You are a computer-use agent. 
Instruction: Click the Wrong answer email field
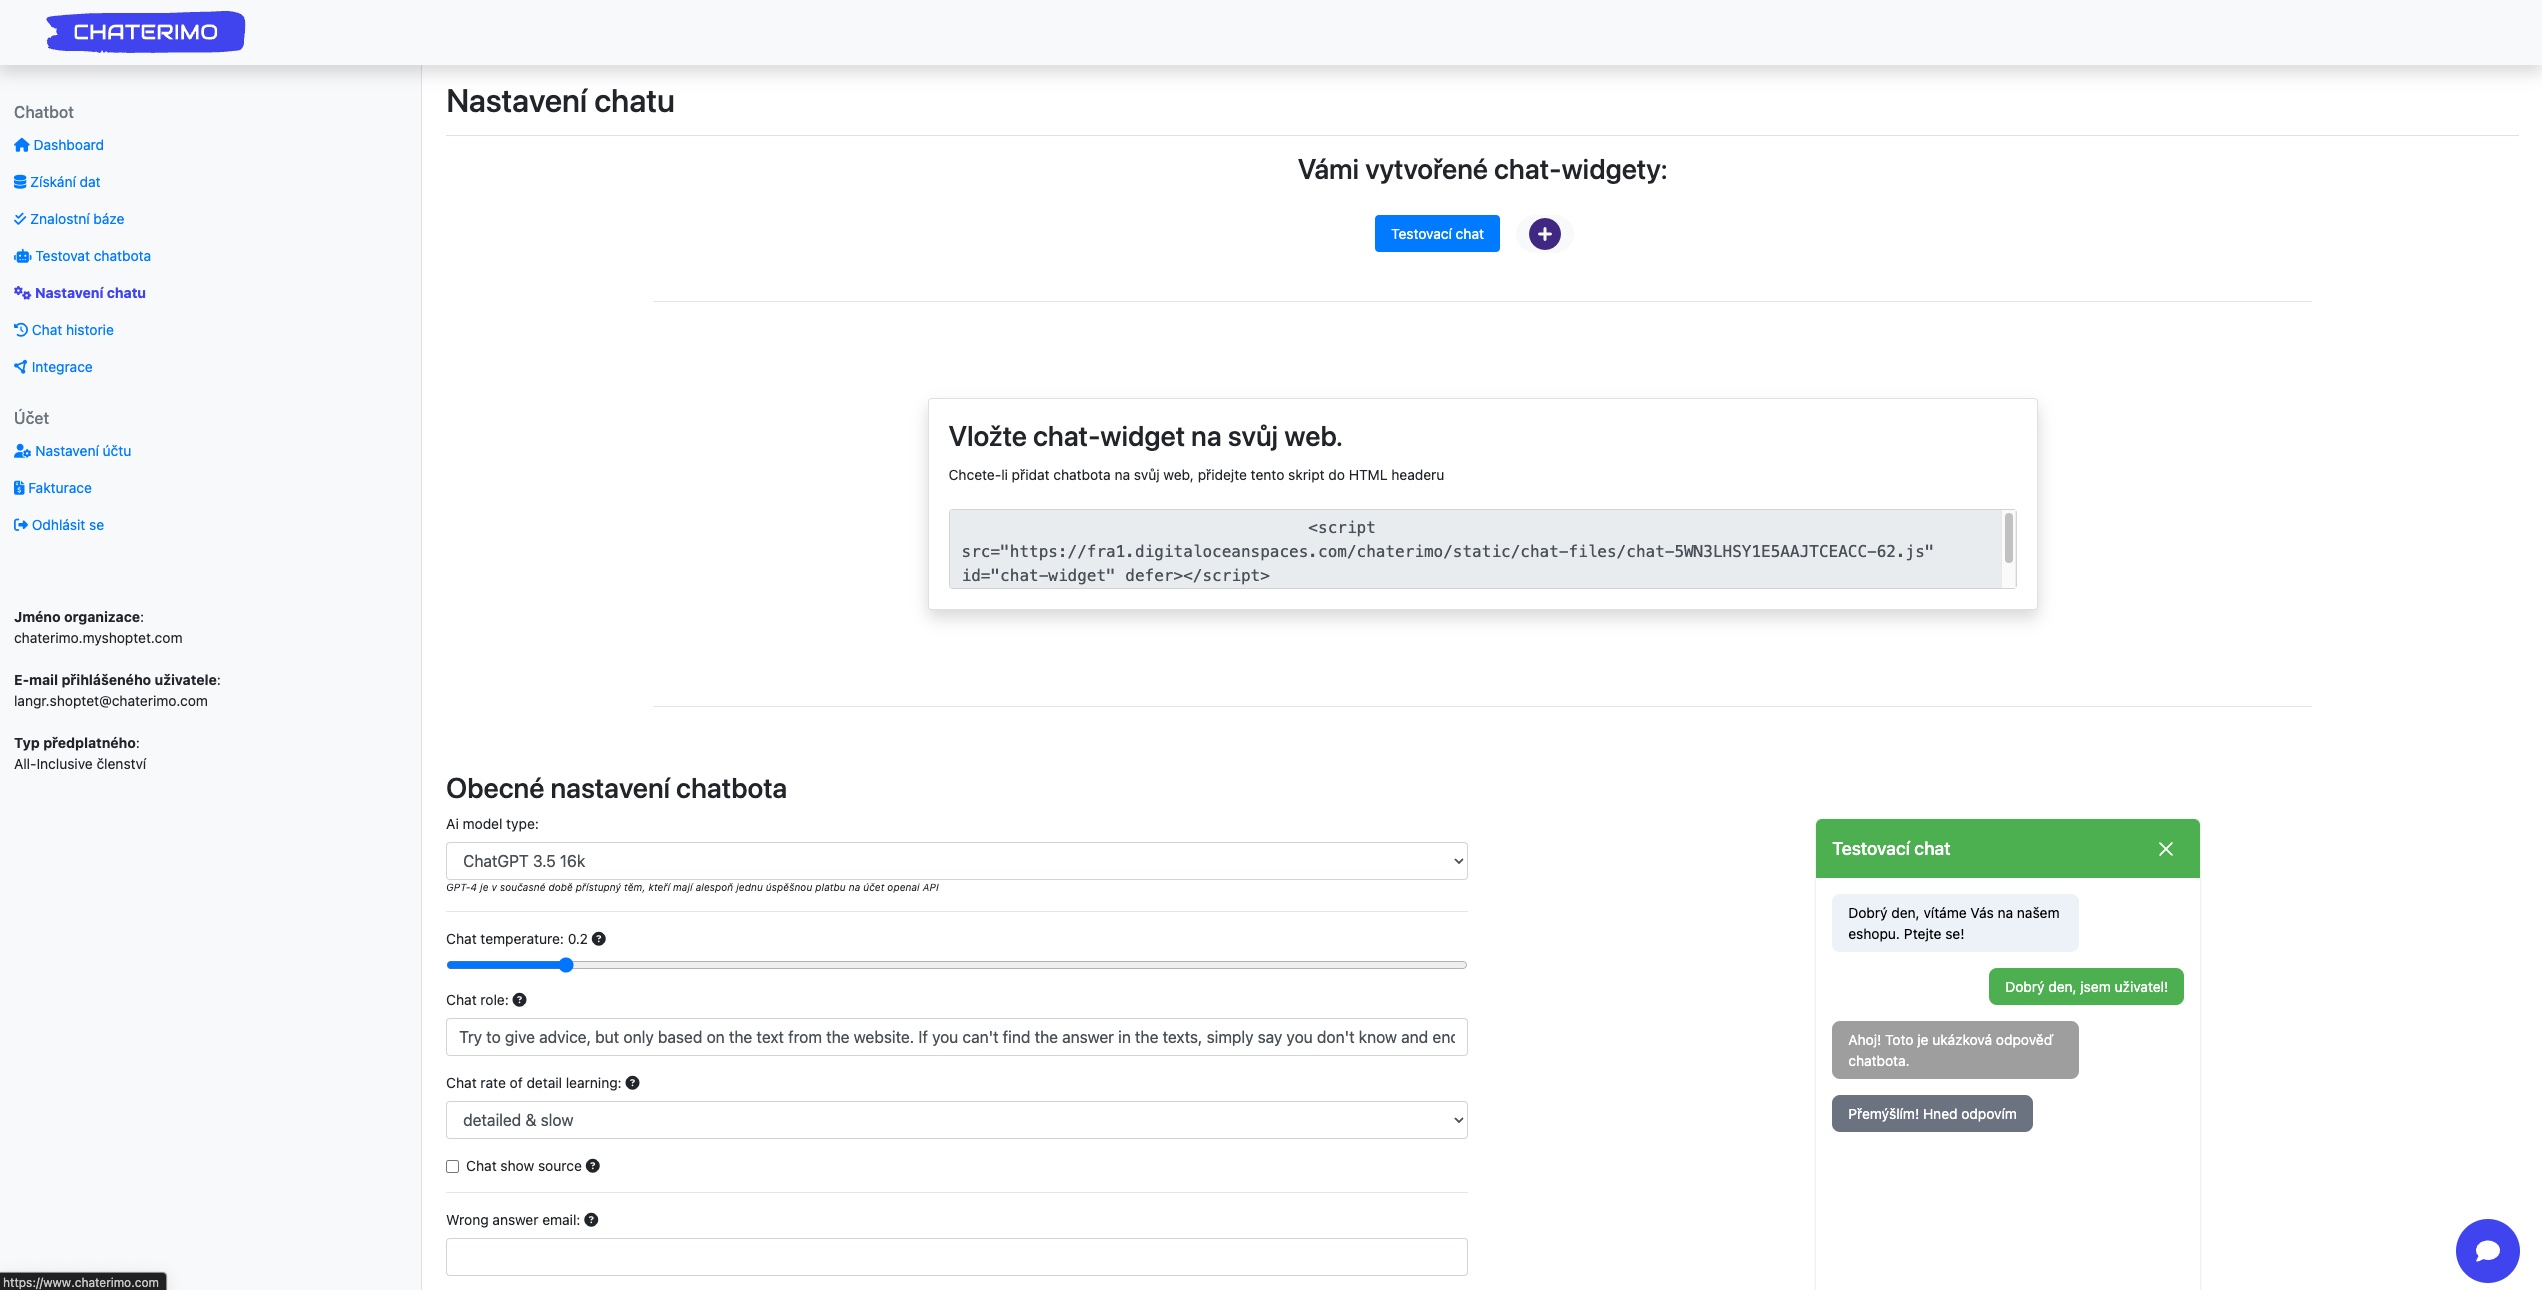click(957, 1257)
